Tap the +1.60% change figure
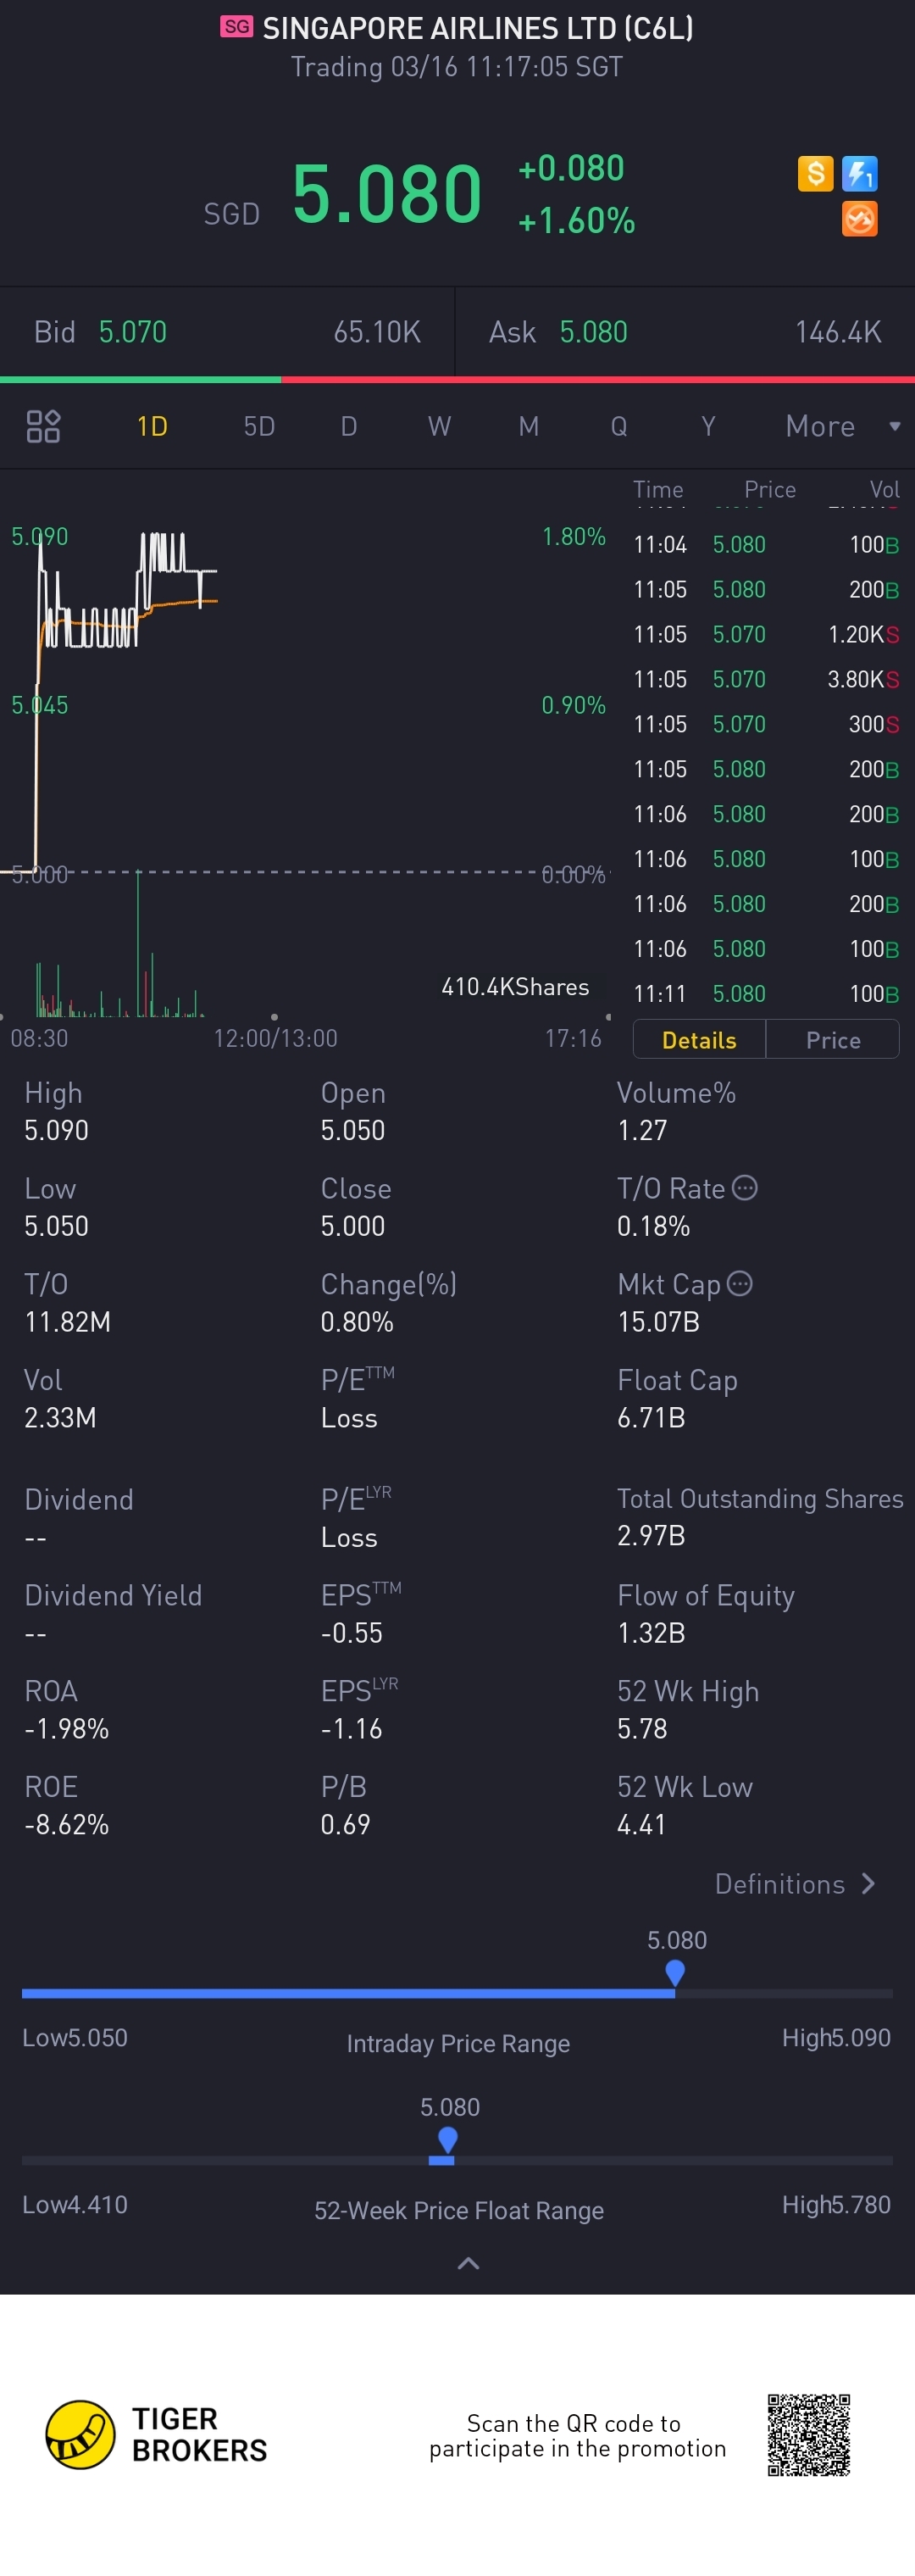Screen dimensions: 915x2576 point(576,220)
